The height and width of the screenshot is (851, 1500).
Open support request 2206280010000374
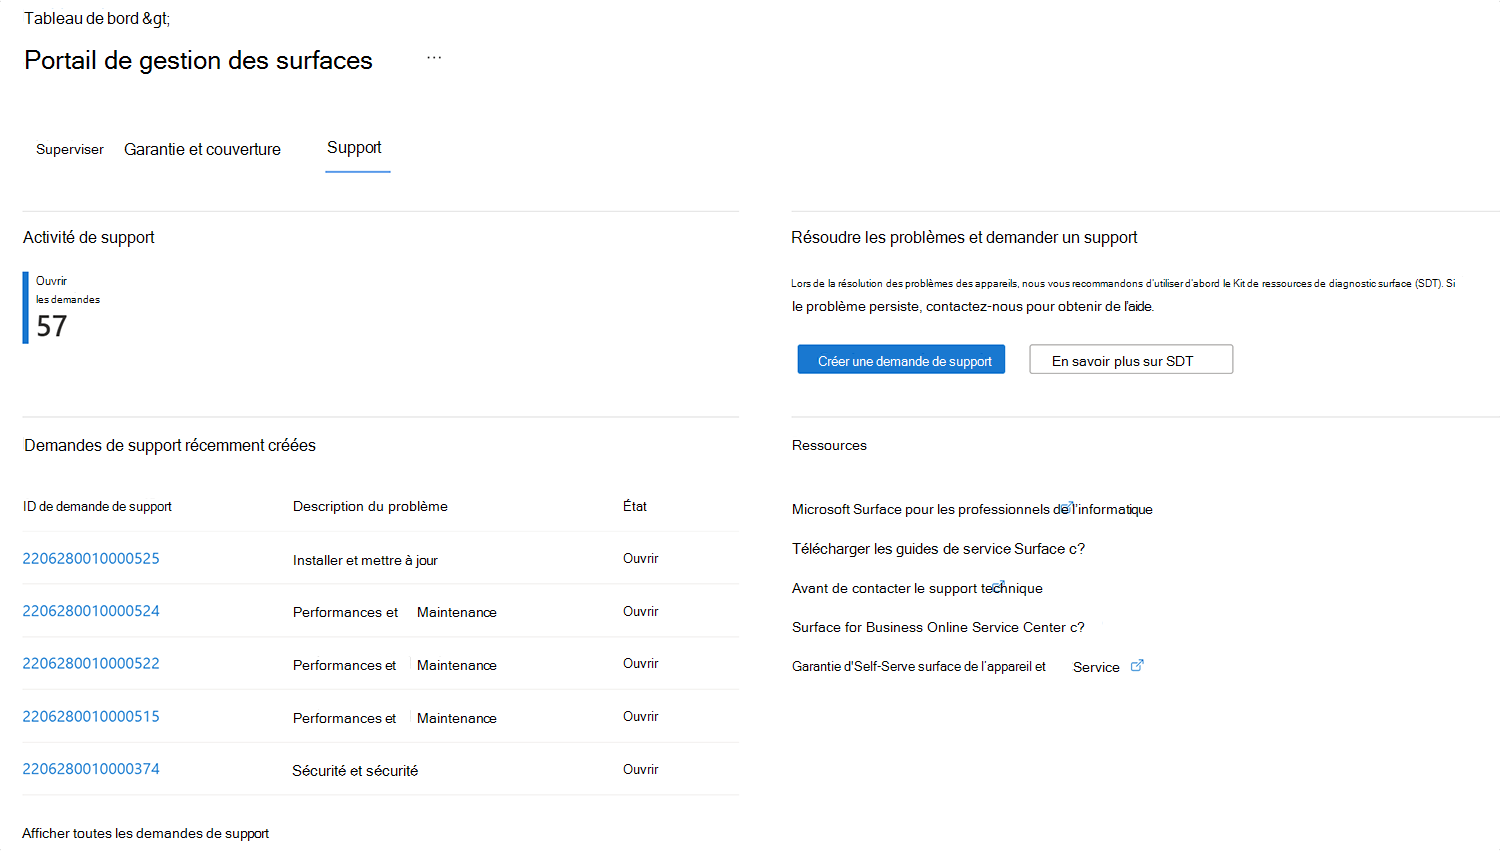point(91,769)
